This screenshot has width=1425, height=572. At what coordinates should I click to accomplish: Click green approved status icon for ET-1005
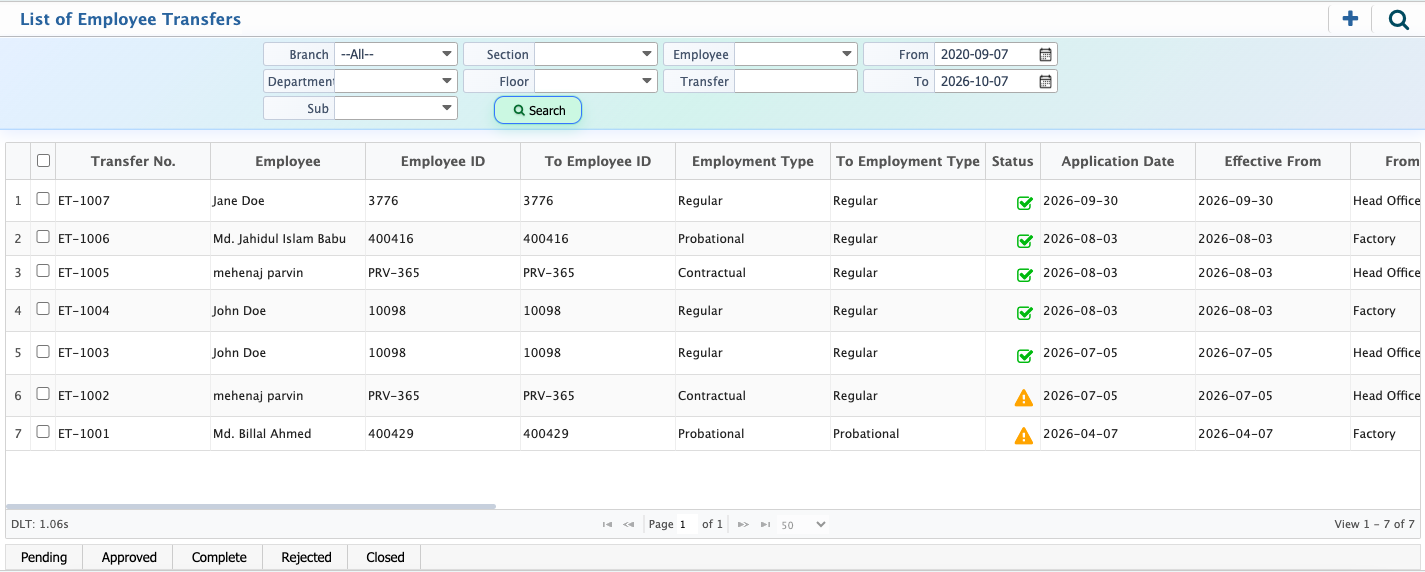pos(1024,275)
